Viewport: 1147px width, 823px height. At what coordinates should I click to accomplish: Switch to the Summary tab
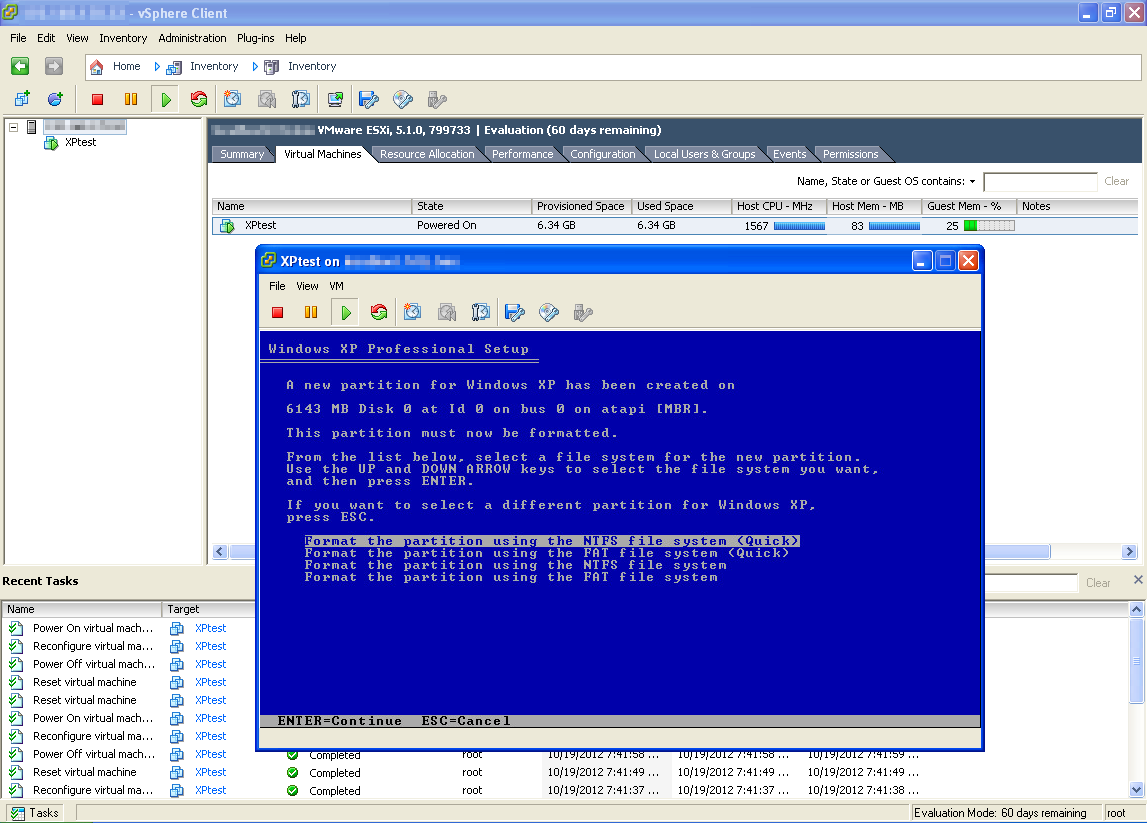(x=241, y=154)
